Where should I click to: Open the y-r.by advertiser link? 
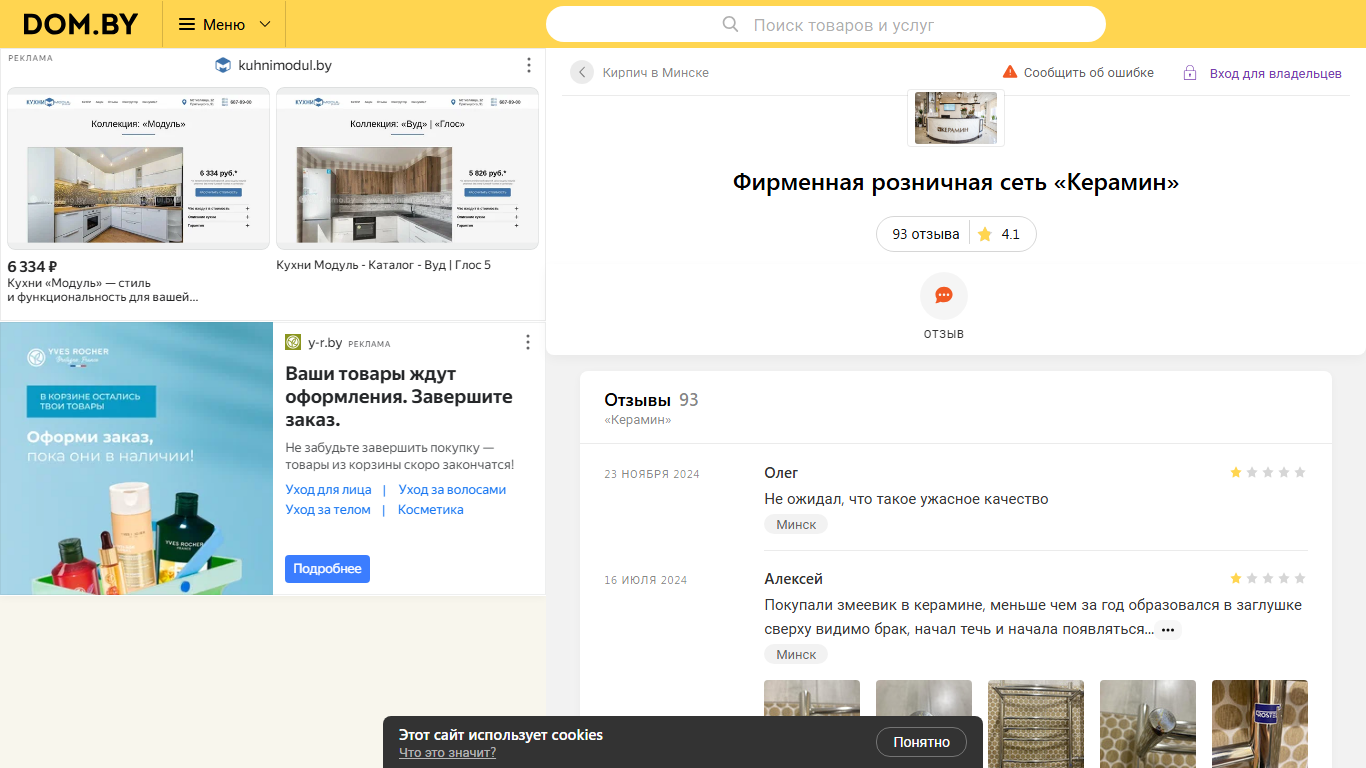click(325, 342)
